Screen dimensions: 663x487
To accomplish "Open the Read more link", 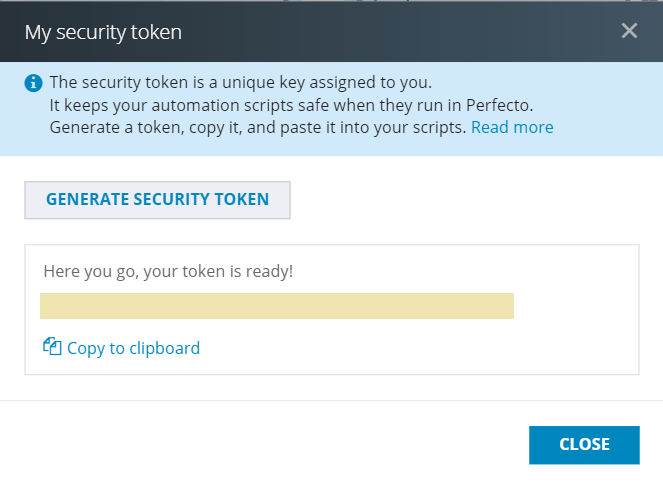I will coord(512,127).
